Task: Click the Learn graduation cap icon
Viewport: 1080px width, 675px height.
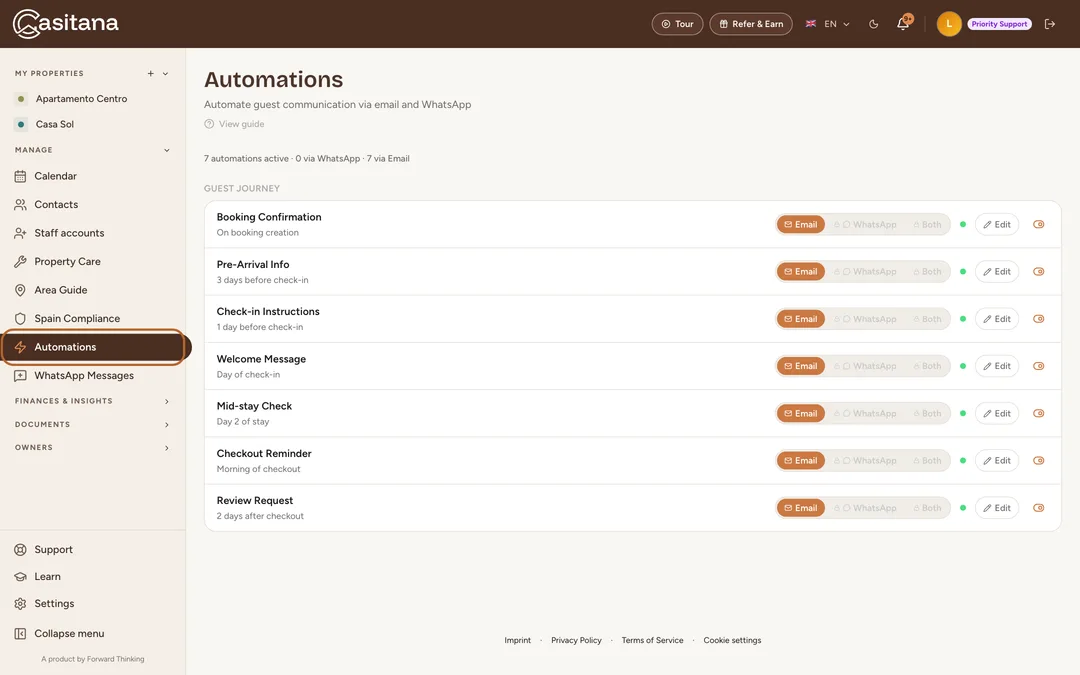Action: click(x=20, y=577)
